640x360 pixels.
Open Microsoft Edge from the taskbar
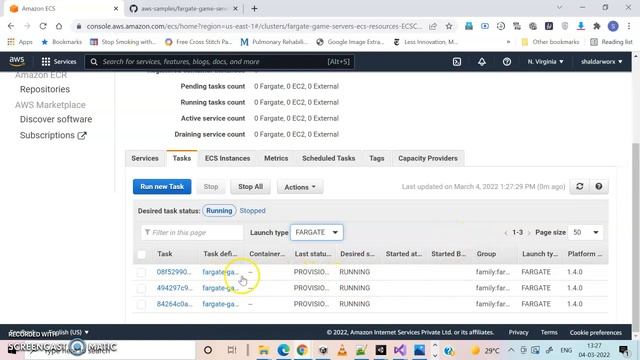[283, 350]
